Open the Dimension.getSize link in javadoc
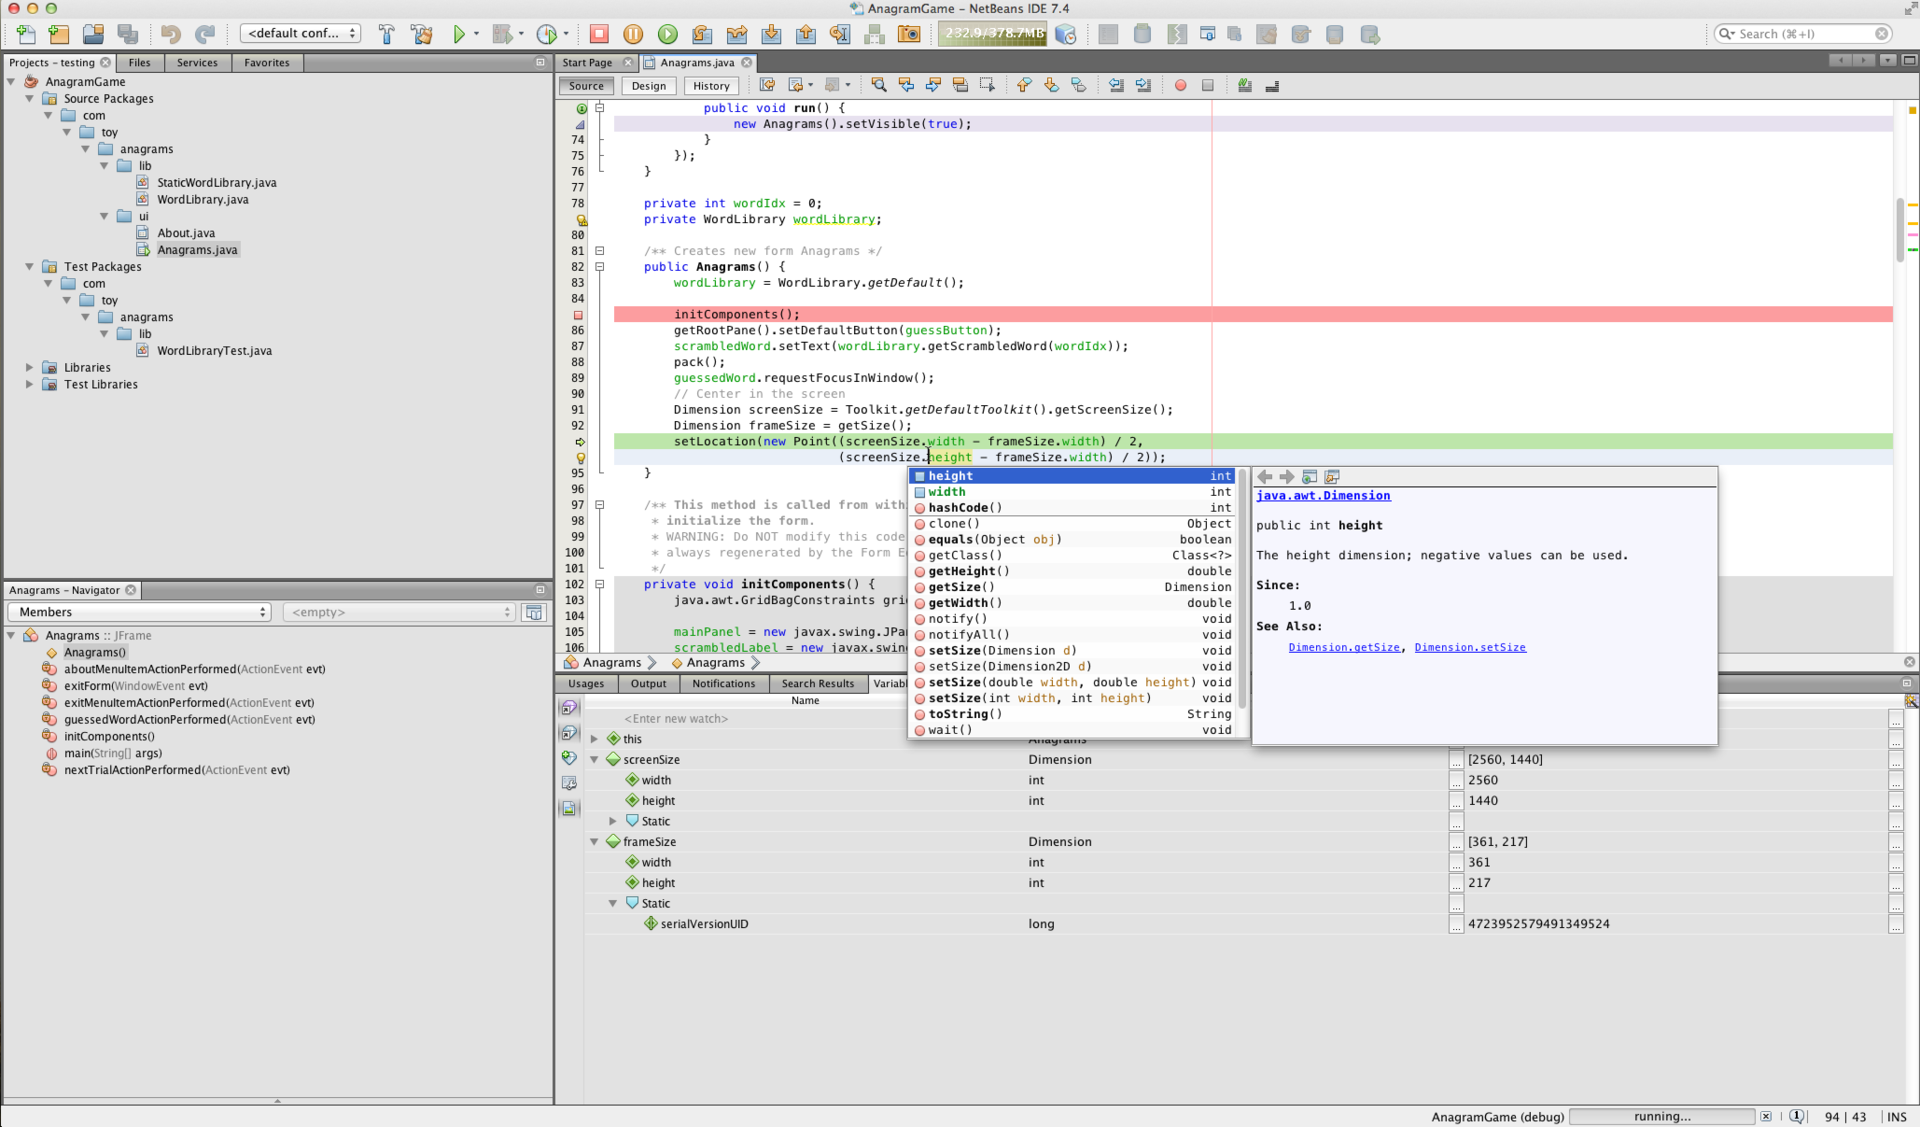Image resolution: width=1920 pixels, height=1127 pixels. (x=1343, y=648)
